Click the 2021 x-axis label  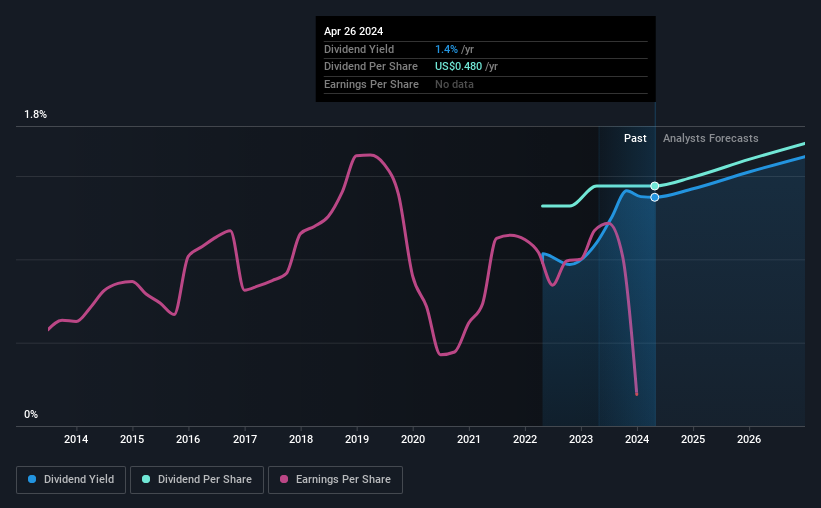[x=469, y=439]
